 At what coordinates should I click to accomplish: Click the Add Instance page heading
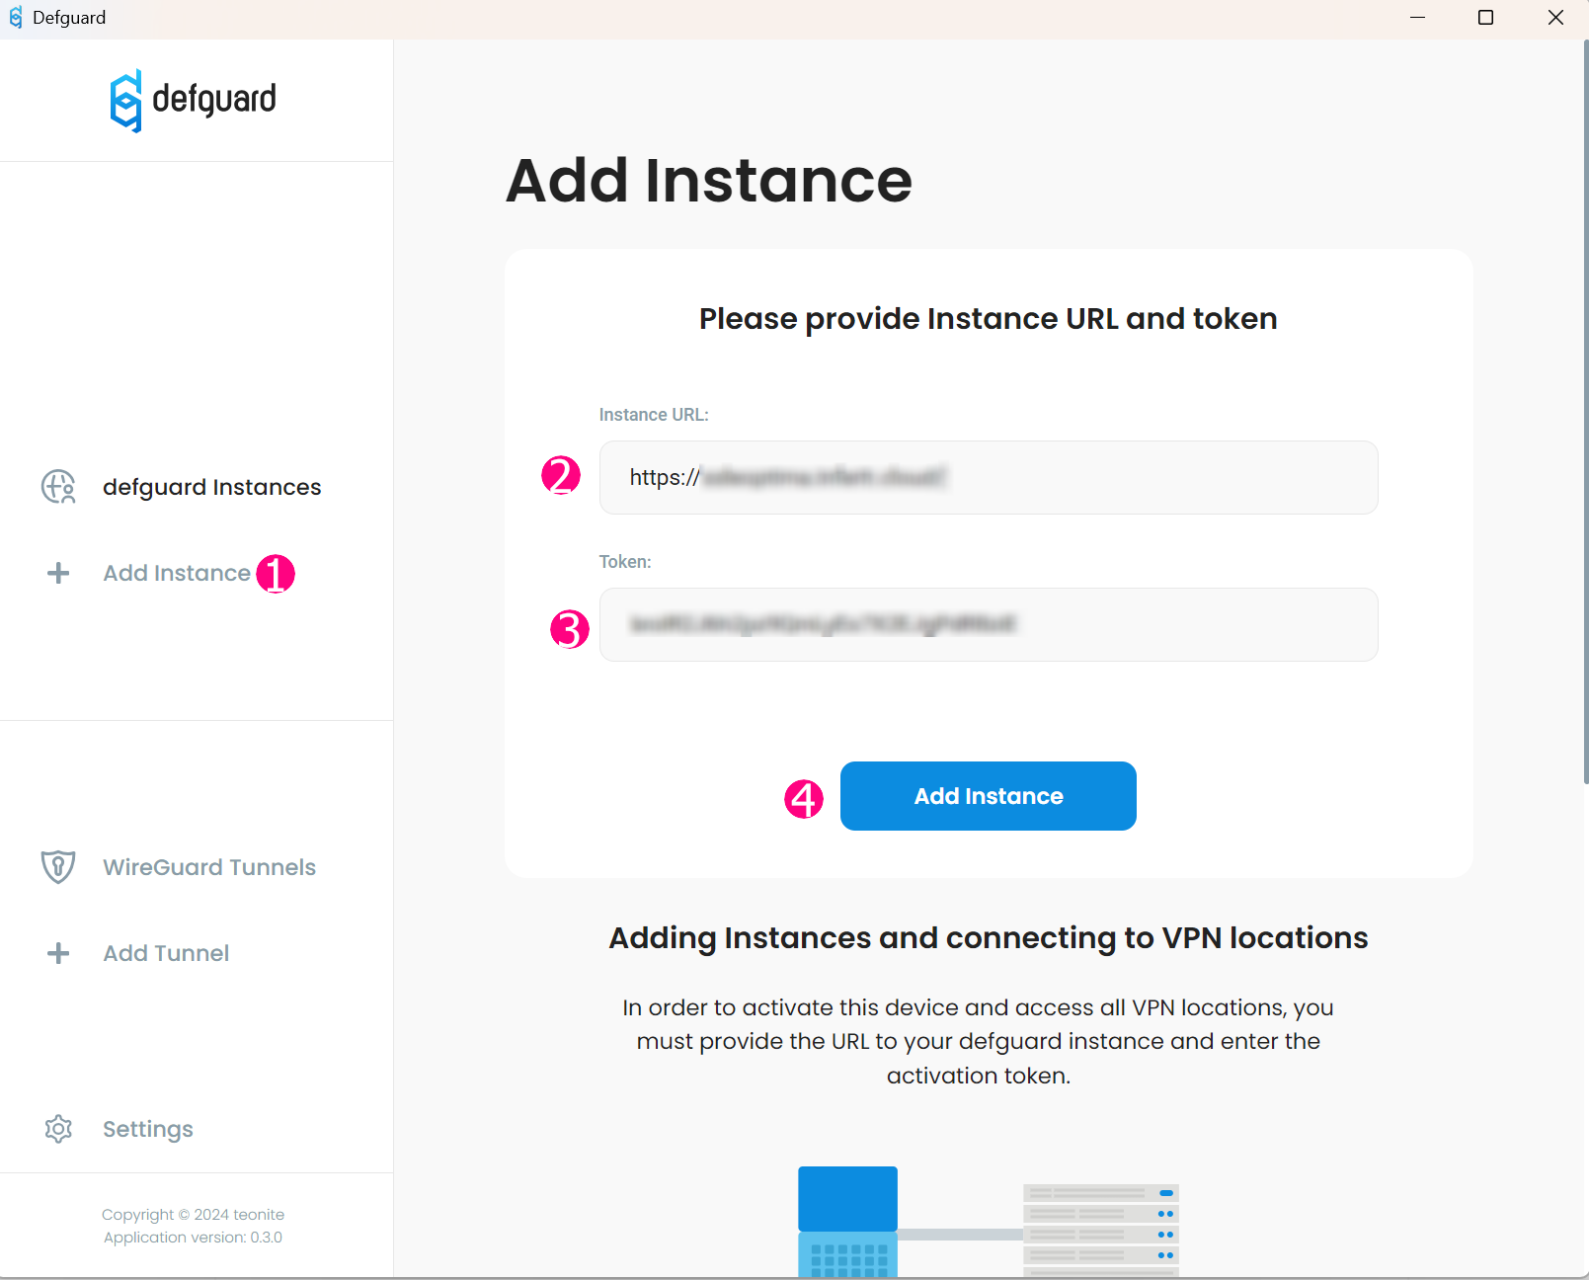[709, 181]
